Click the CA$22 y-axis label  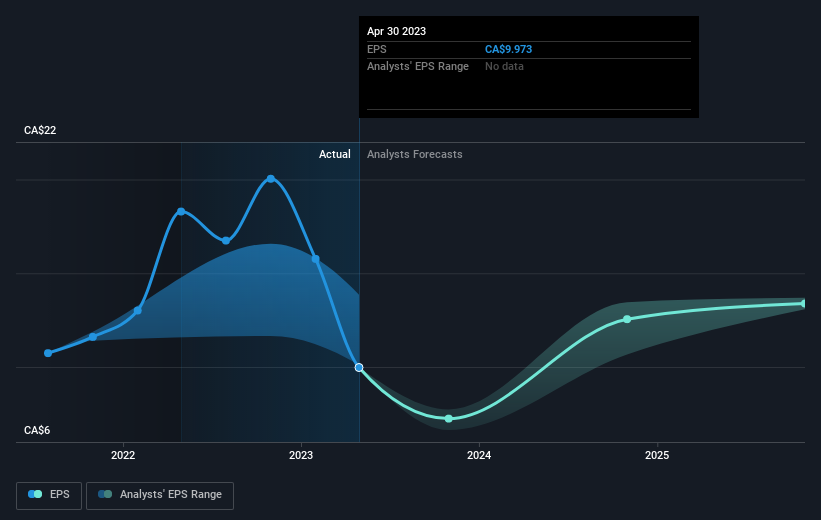[x=40, y=130]
